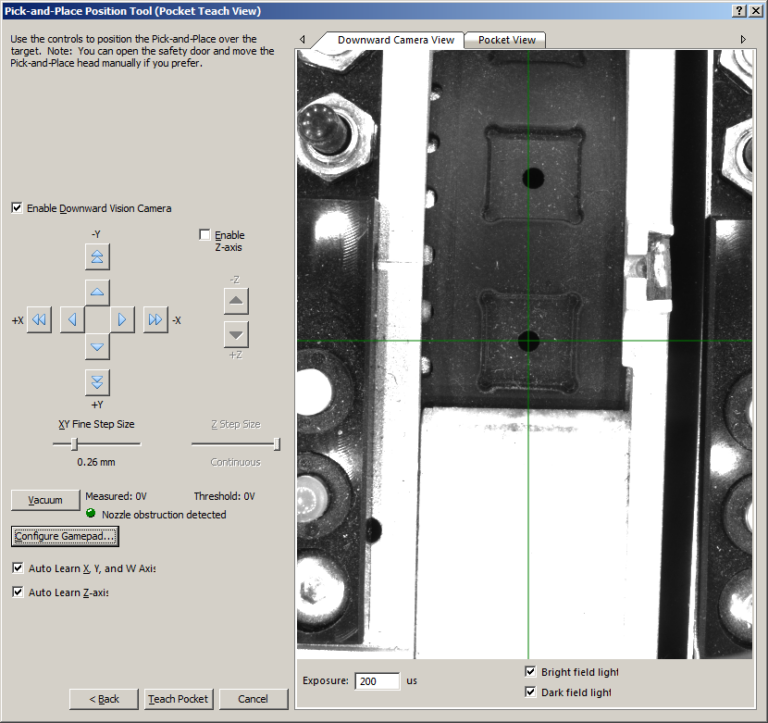The height and width of the screenshot is (723, 768).
Task: Jog one step toward +X with left arrow
Action: [x=72, y=320]
